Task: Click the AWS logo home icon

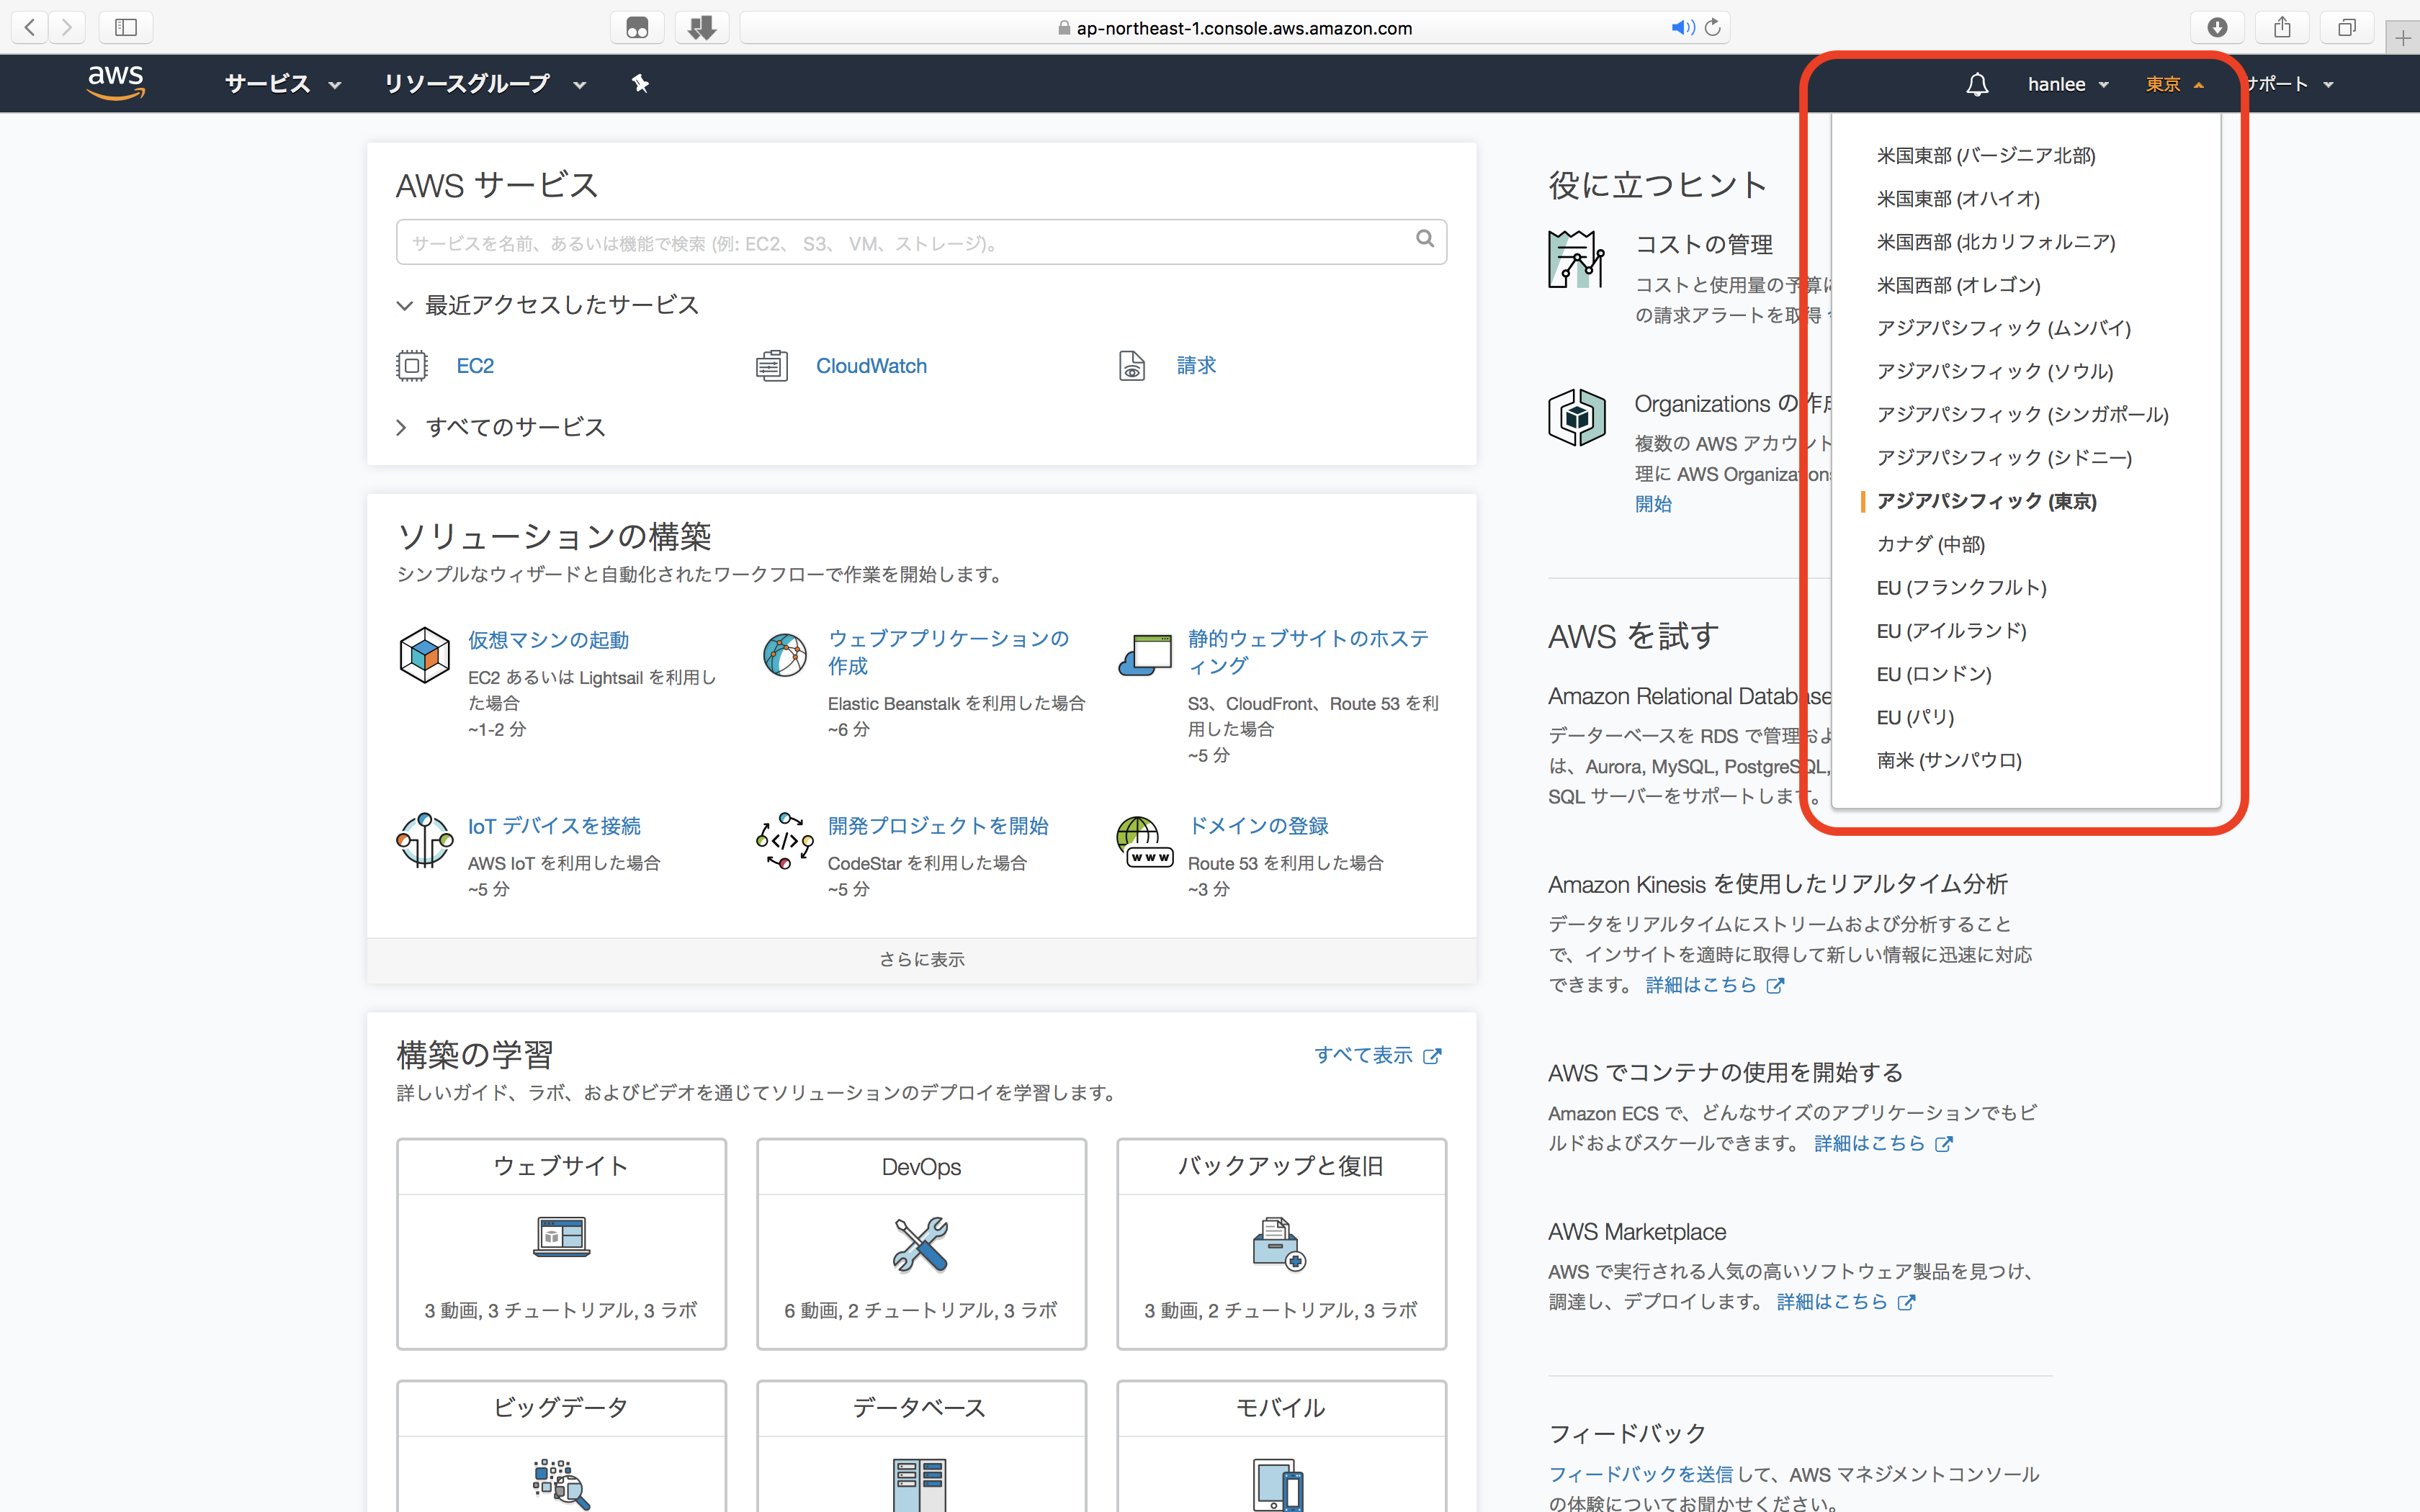Action: (x=116, y=83)
